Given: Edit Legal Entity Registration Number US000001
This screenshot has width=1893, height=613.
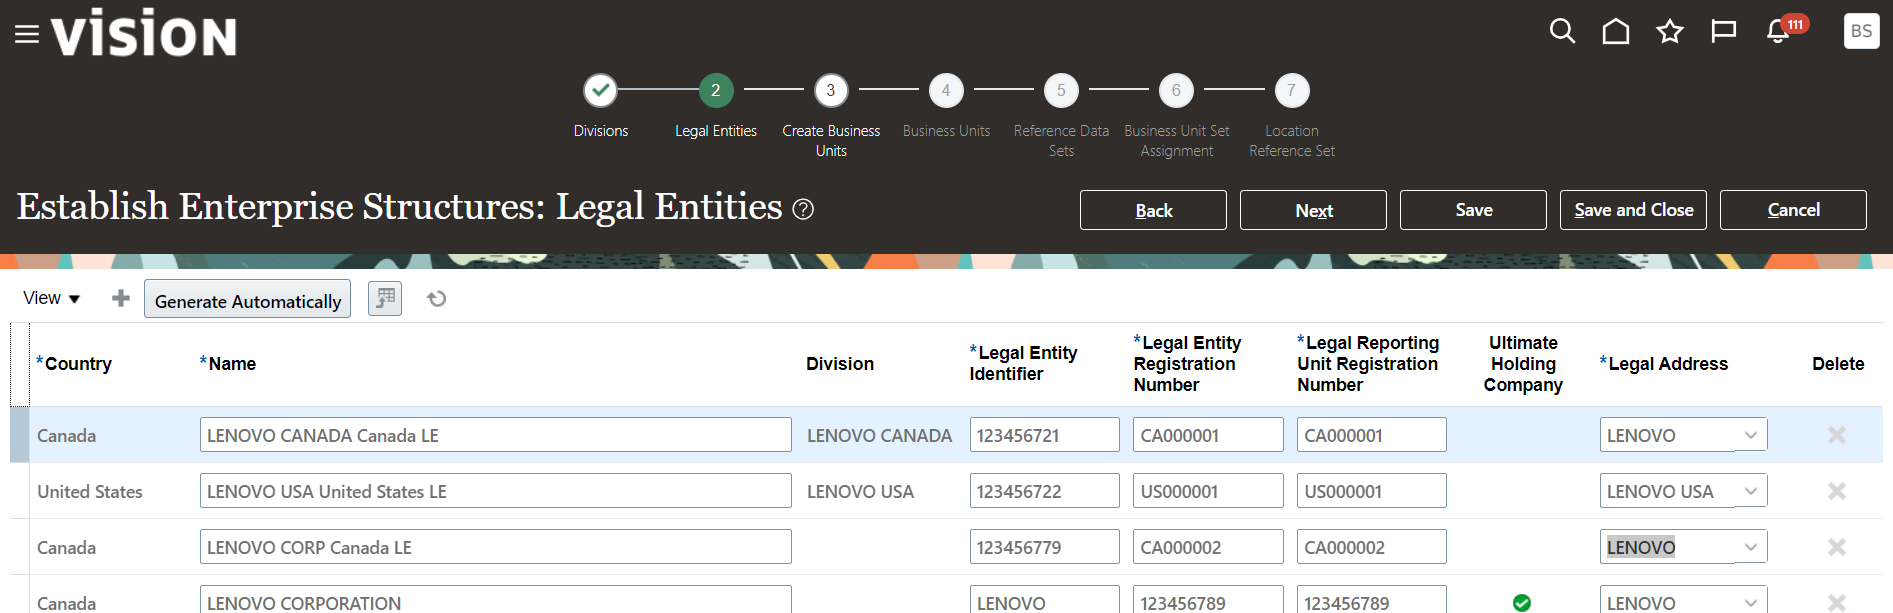Looking at the screenshot, I should click(1208, 491).
